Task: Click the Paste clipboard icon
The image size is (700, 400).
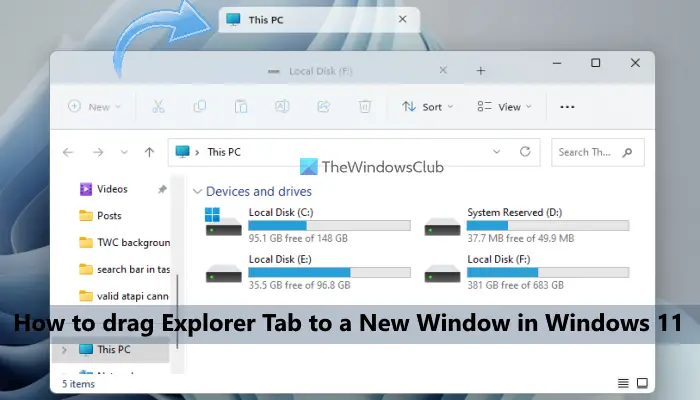Action: click(241, 107)
